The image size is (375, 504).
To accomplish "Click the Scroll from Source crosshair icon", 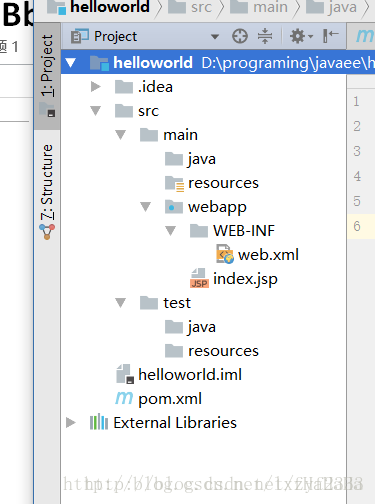I will (240, 36).
